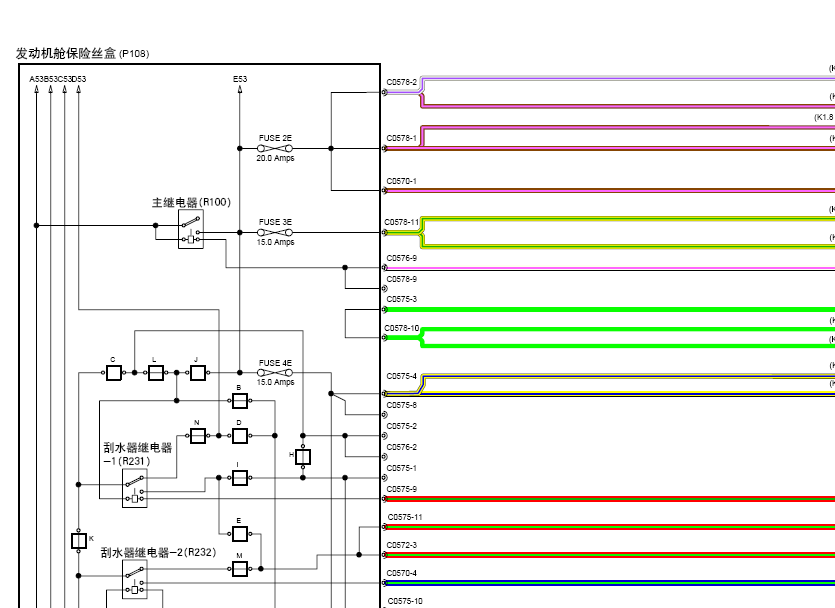Click the FUSE 3E fuse symbol
Viewport: 835px width, 608px height.
pyautogui.click(x=275, y=233)
